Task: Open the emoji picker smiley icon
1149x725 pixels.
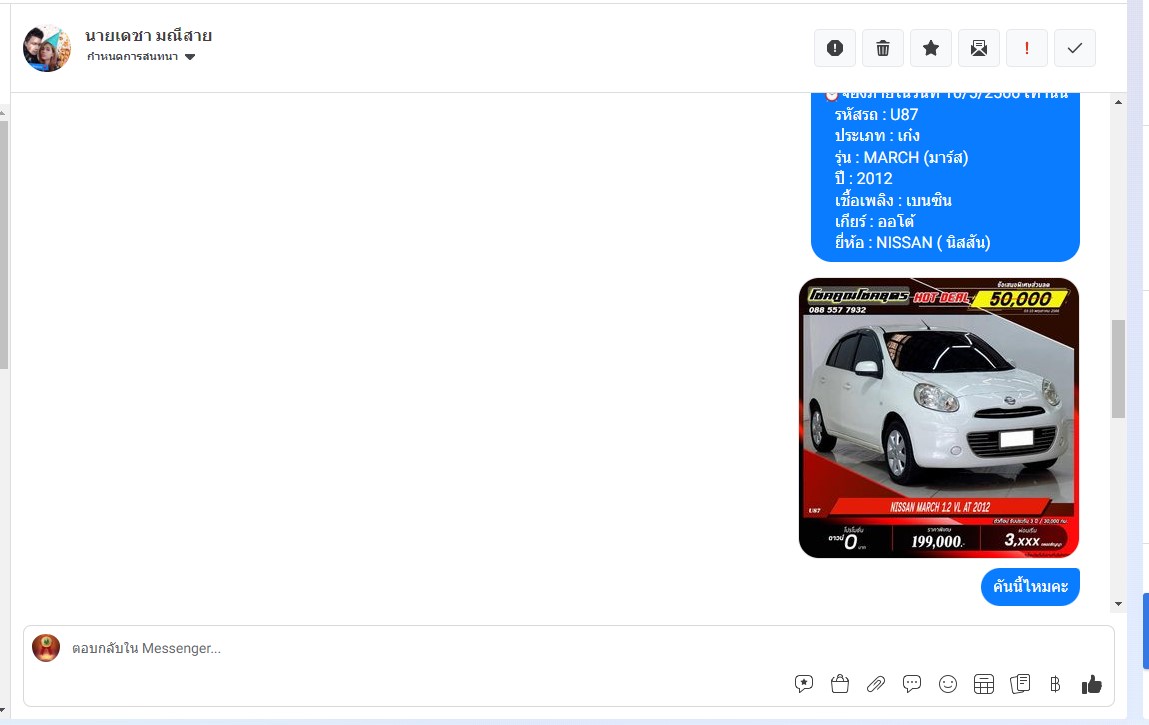Action: [948, 684]
